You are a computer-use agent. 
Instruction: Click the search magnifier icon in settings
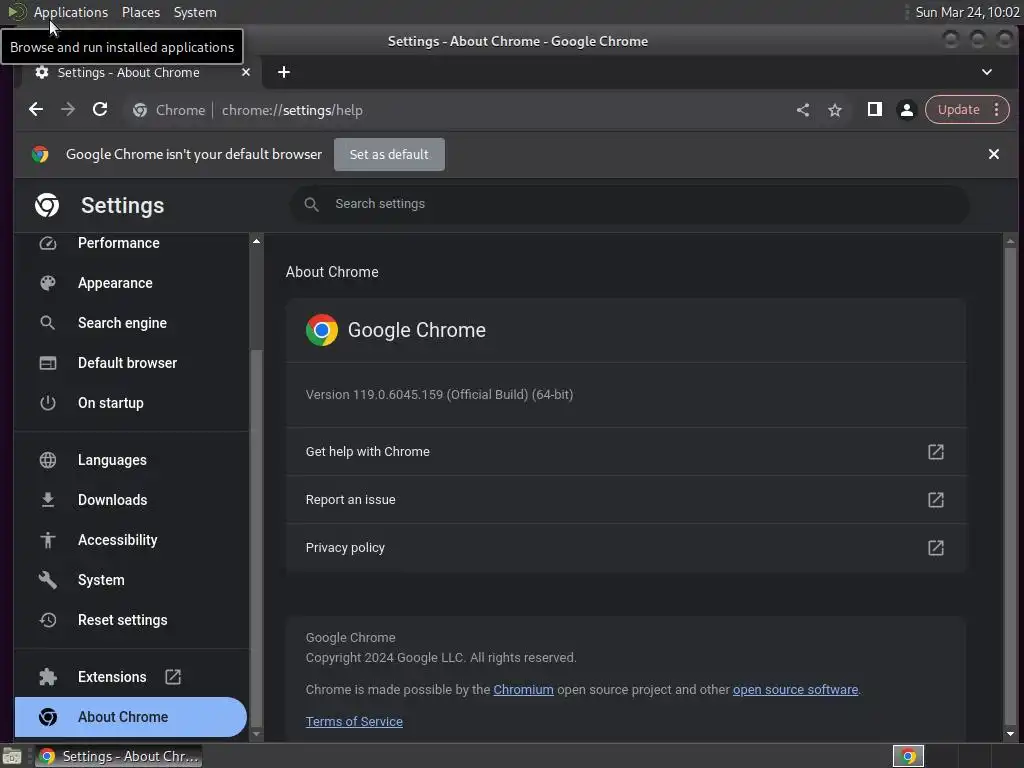[312, 204]
